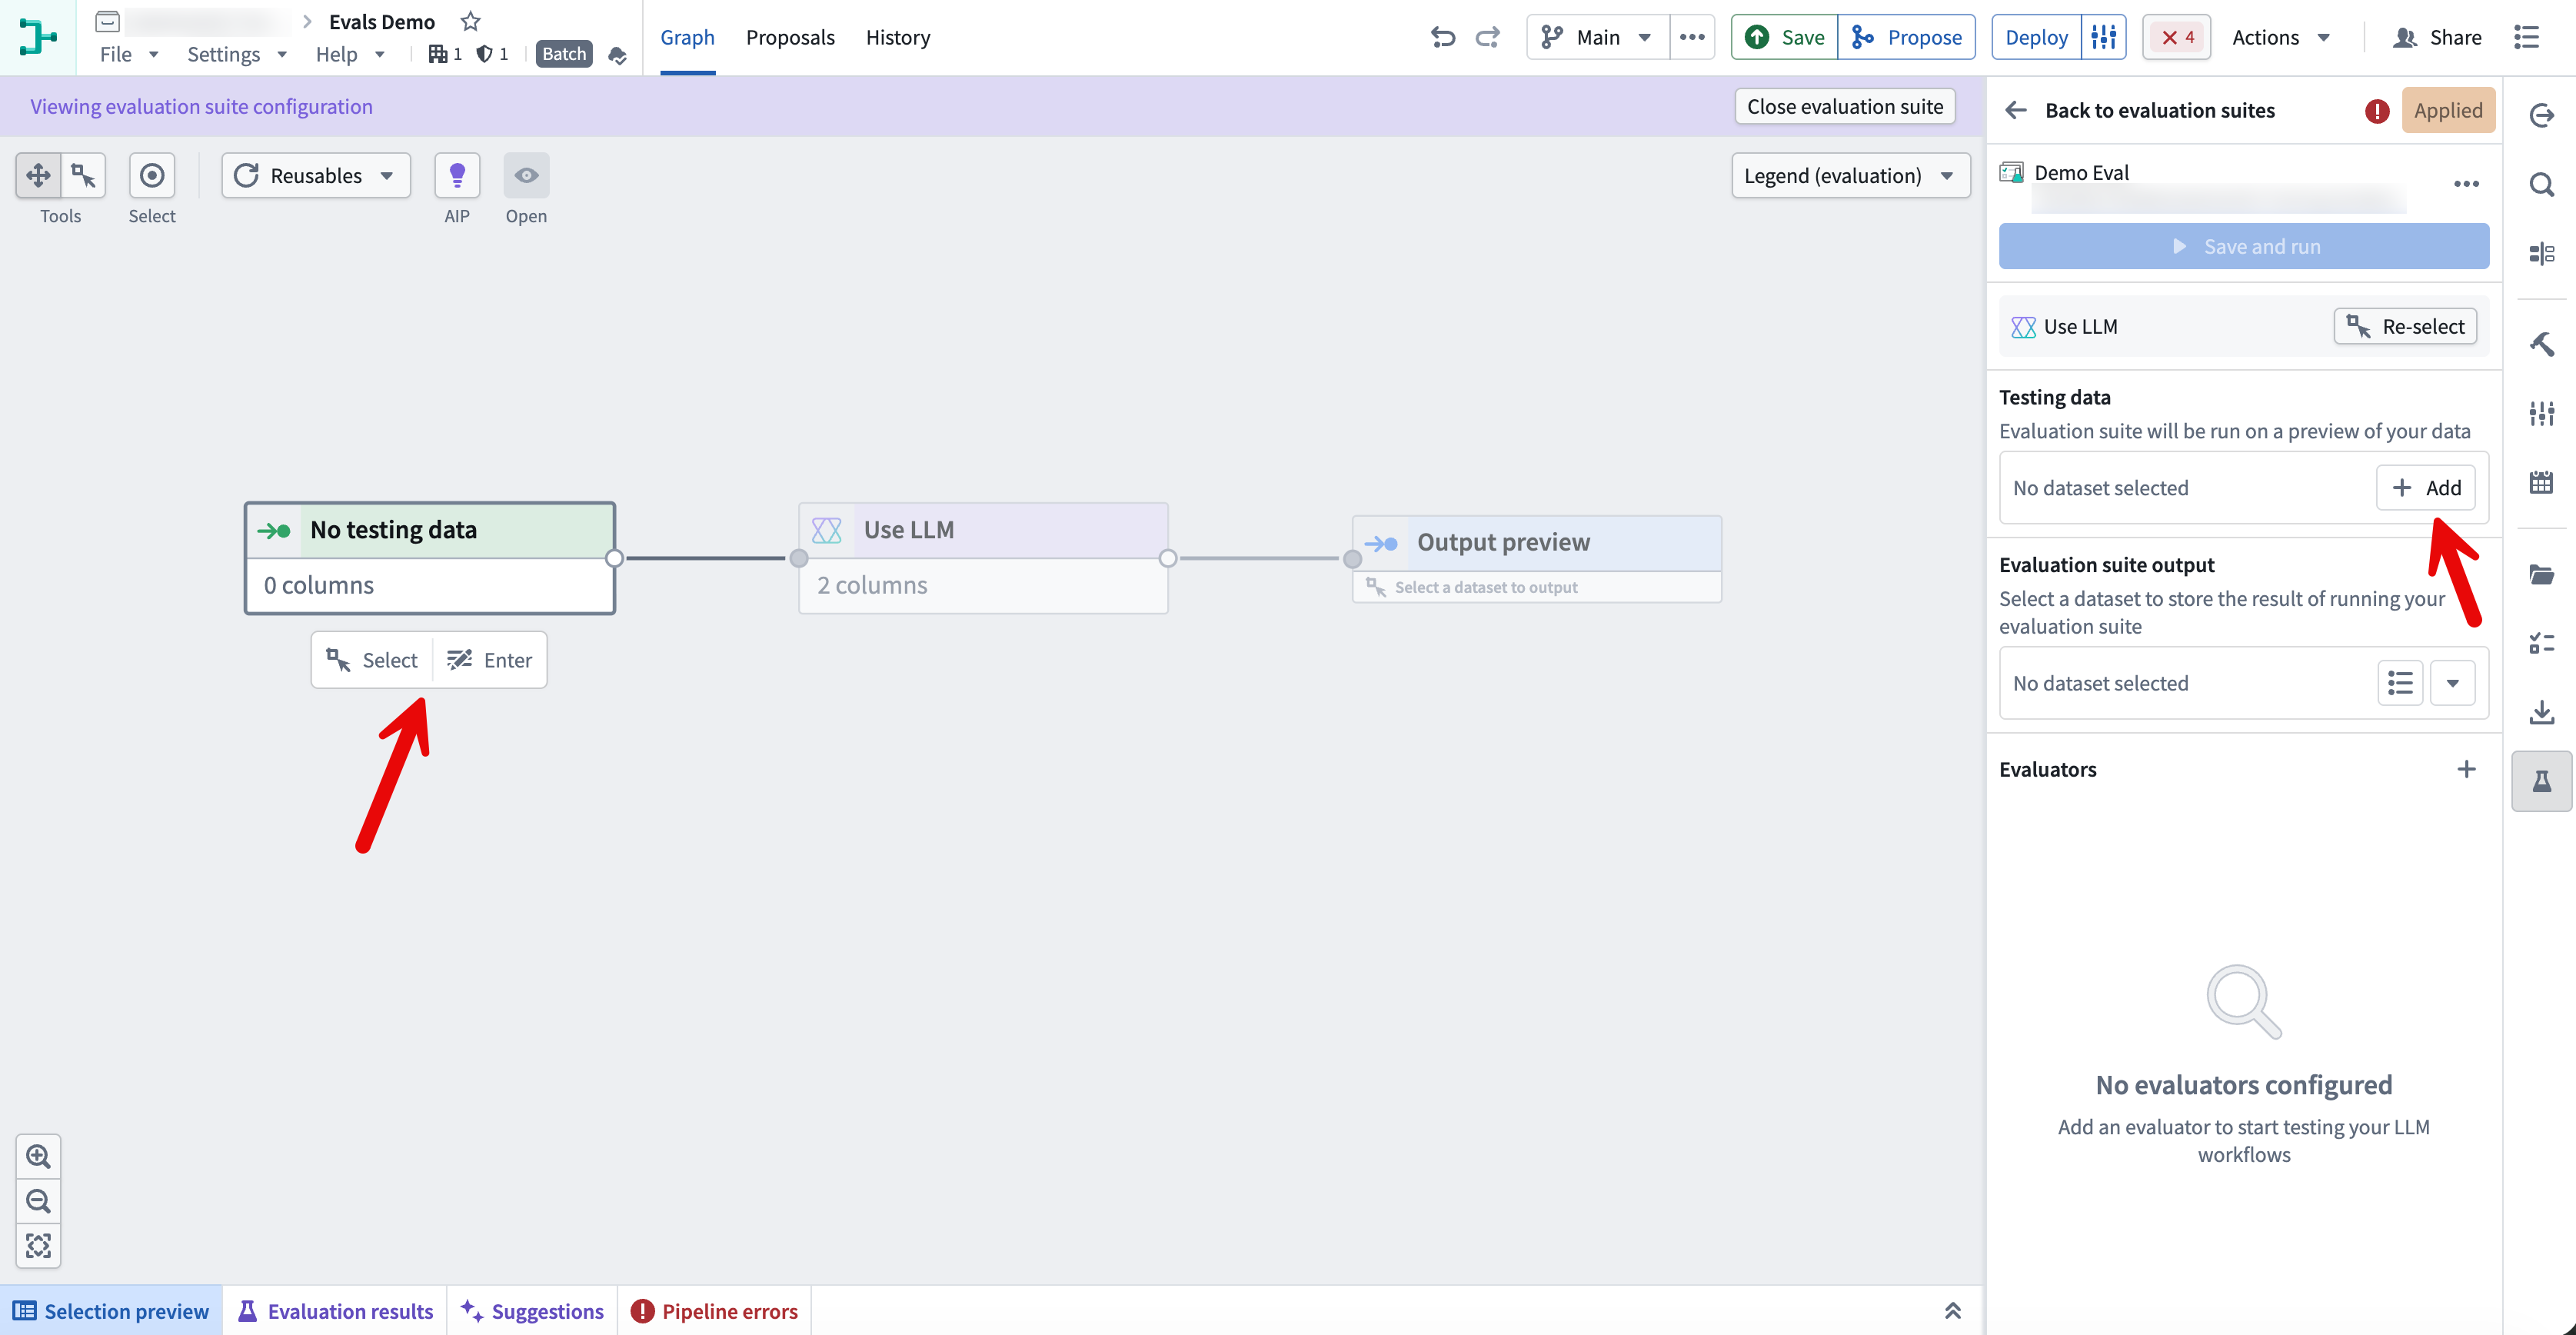Click the Close evaluation suite button
Viewport: 2576px width, 1335px height.
tap(1845, 106)
